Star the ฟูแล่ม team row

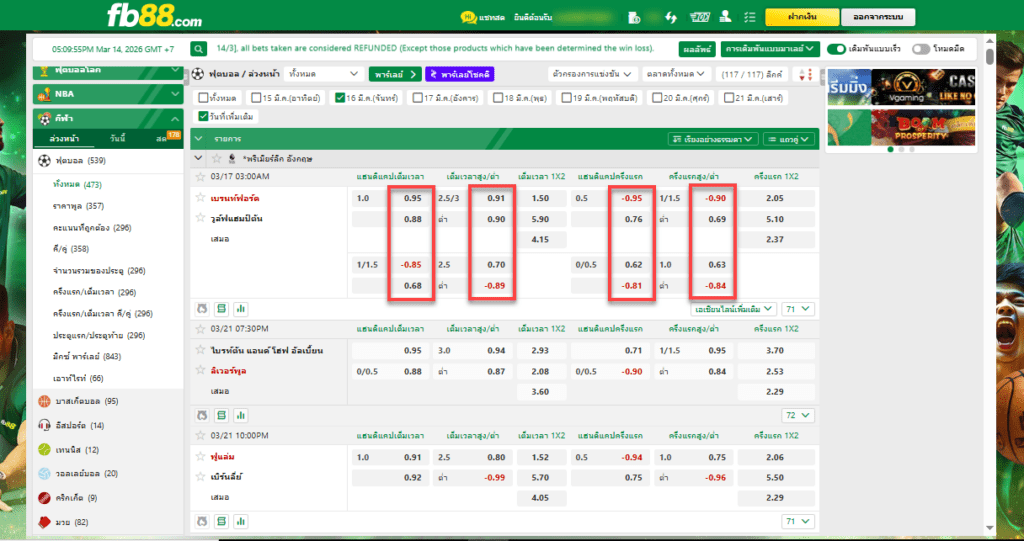[200, 457]
